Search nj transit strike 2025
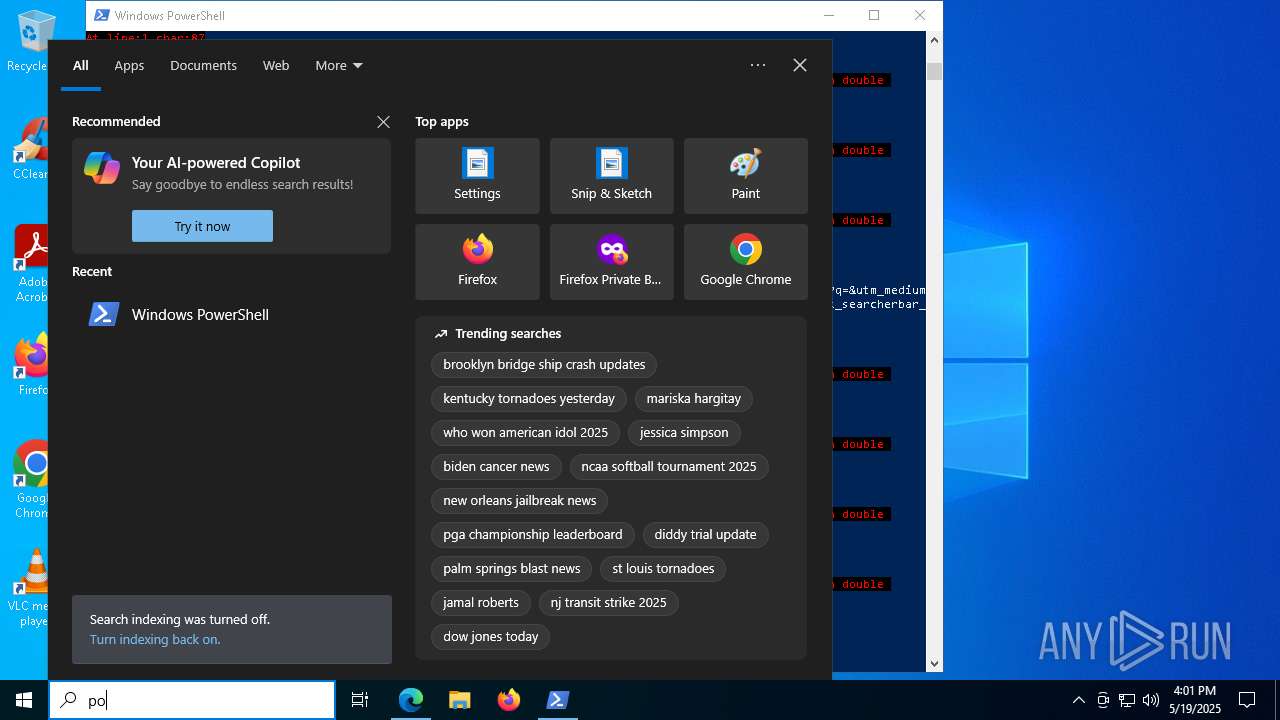1280x720 pixels. coord(608,603)
